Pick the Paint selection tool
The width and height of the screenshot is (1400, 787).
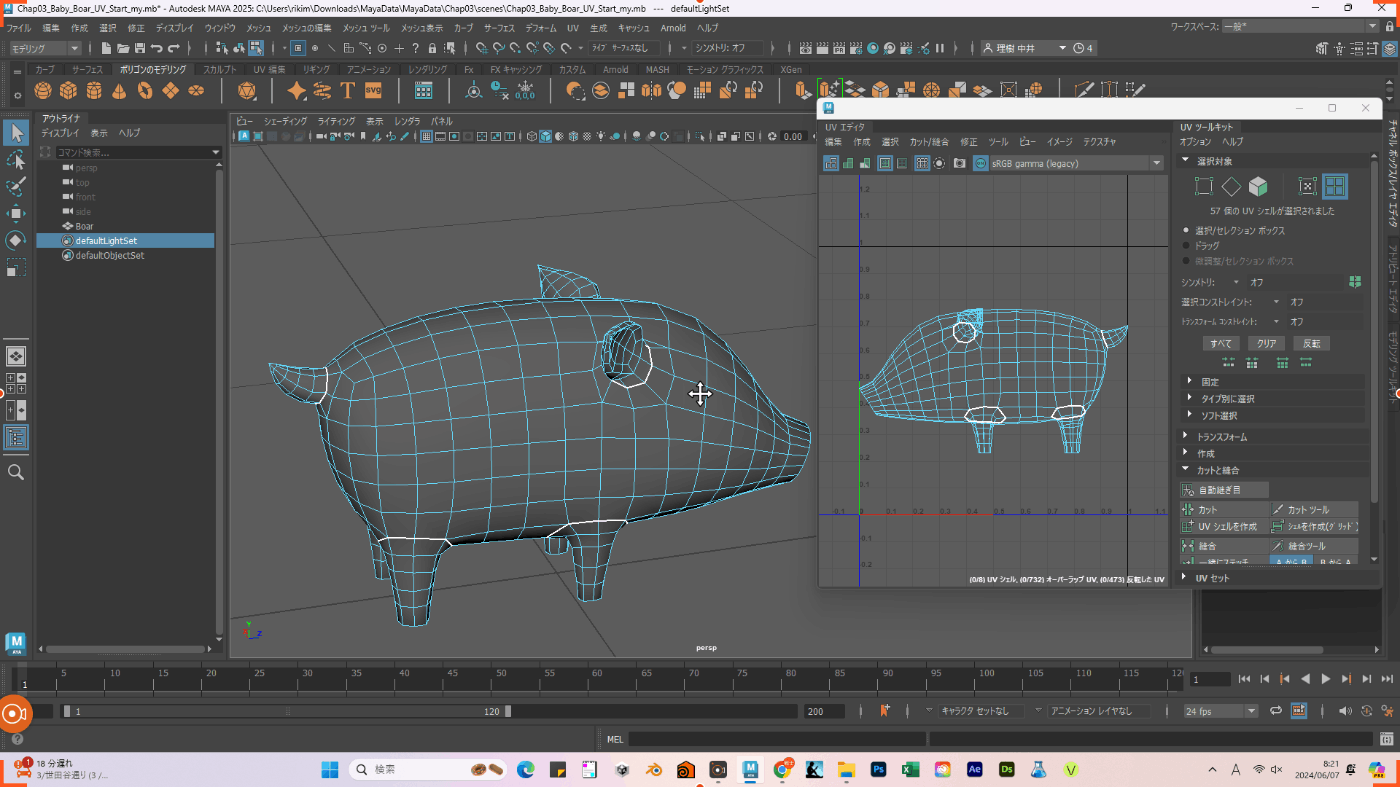(x=16, y=186)
